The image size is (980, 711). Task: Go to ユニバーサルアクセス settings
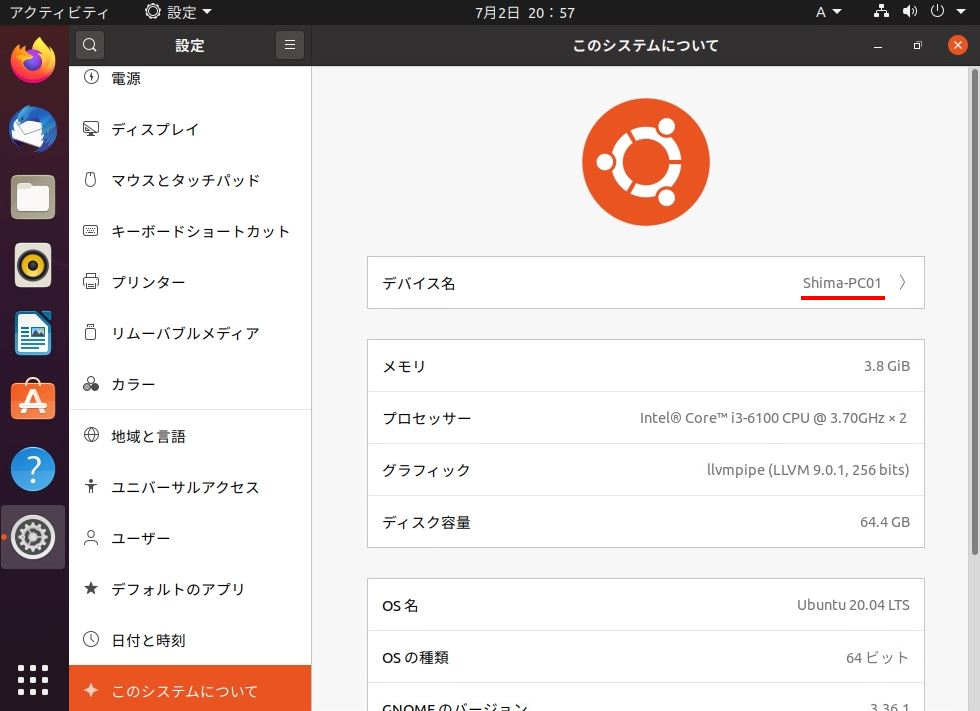click(190, 487)
